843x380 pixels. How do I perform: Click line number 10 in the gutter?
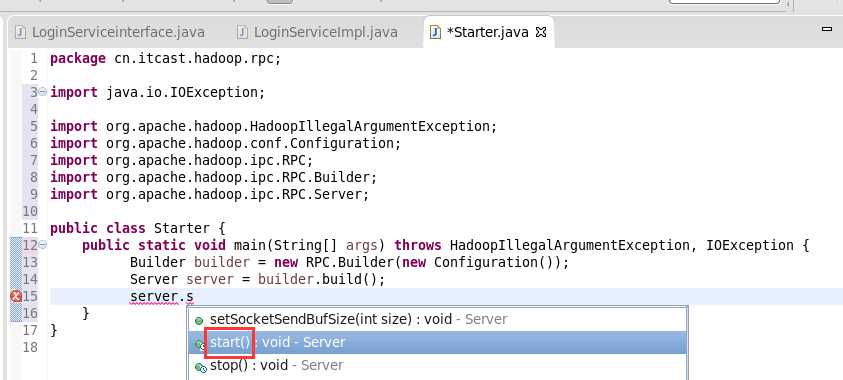[x=30, y=211]
